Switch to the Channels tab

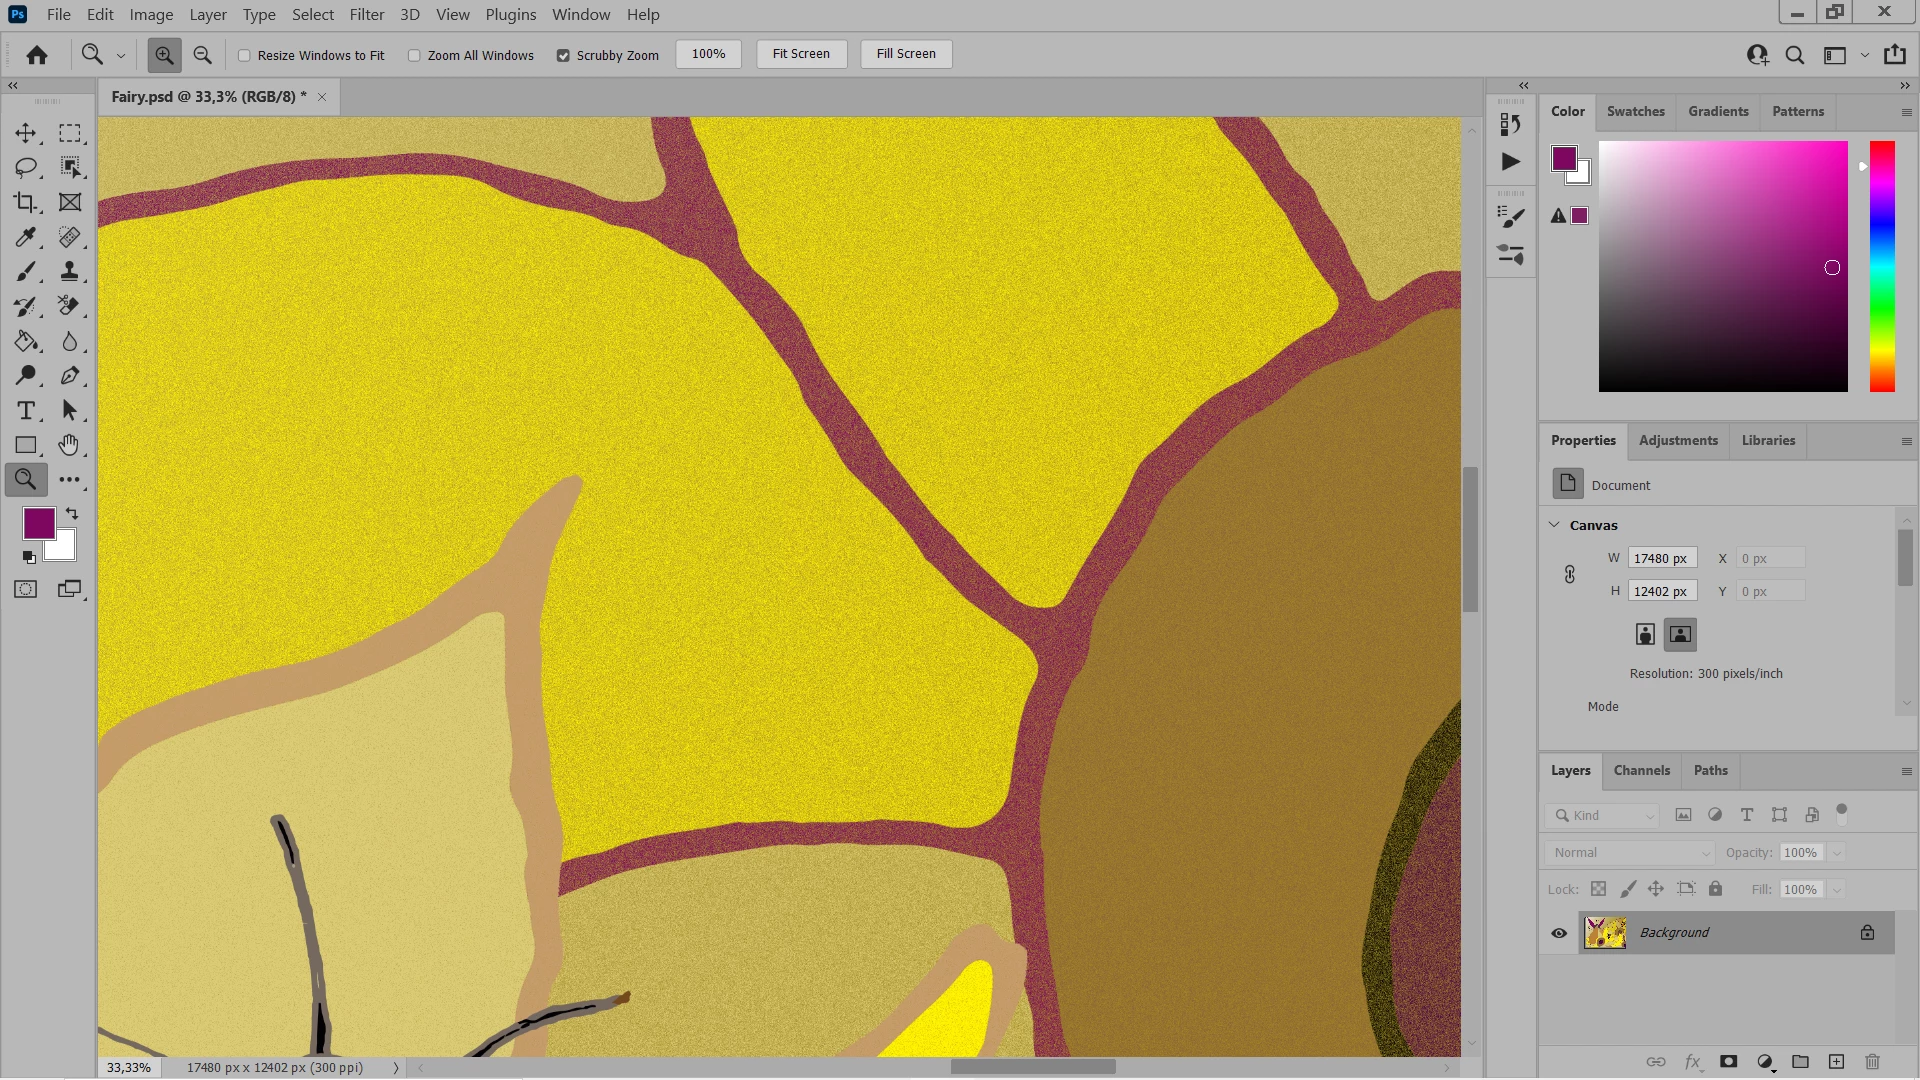pyautogui.click(x=1642, y=770)
